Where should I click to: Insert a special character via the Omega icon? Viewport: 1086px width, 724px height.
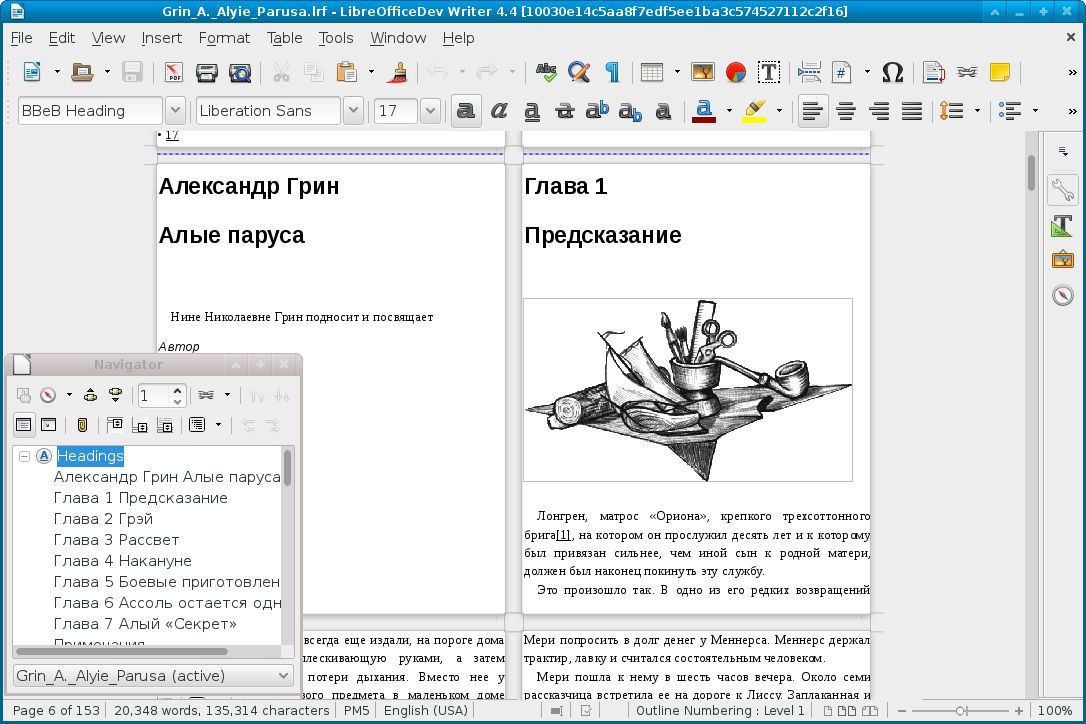(x=892, y=72)
